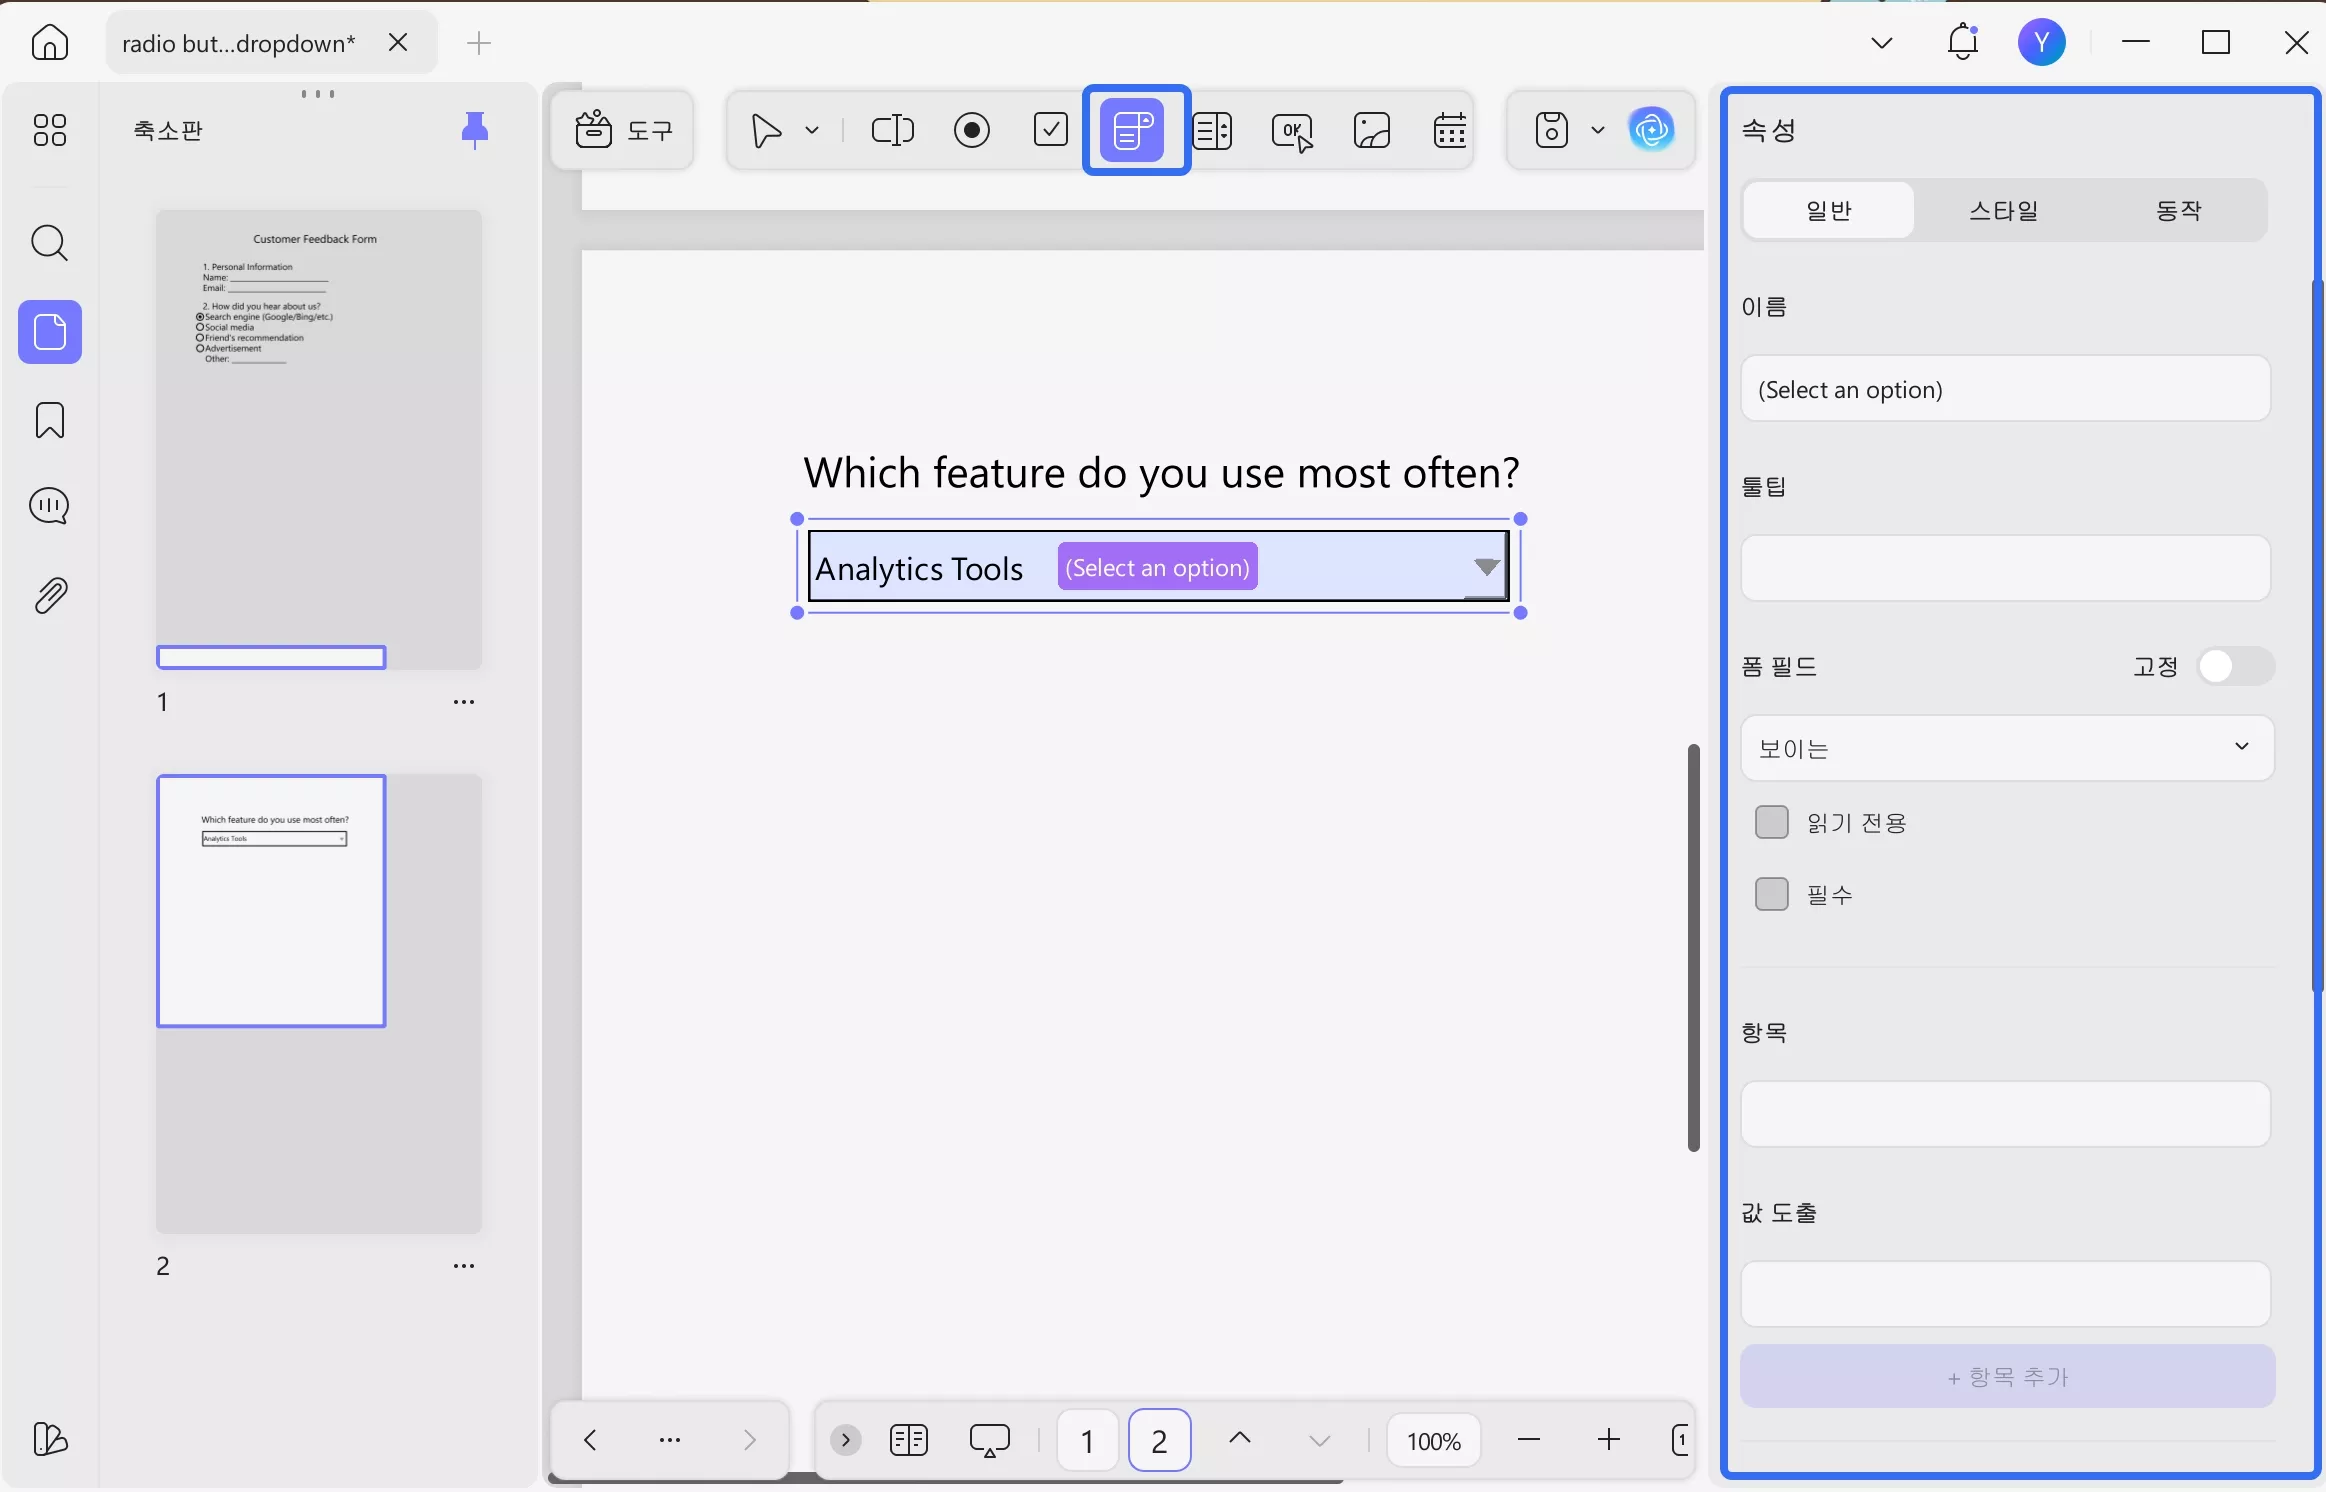
Task: Start slideshow presentation icon
Action: coord(989,1441)
